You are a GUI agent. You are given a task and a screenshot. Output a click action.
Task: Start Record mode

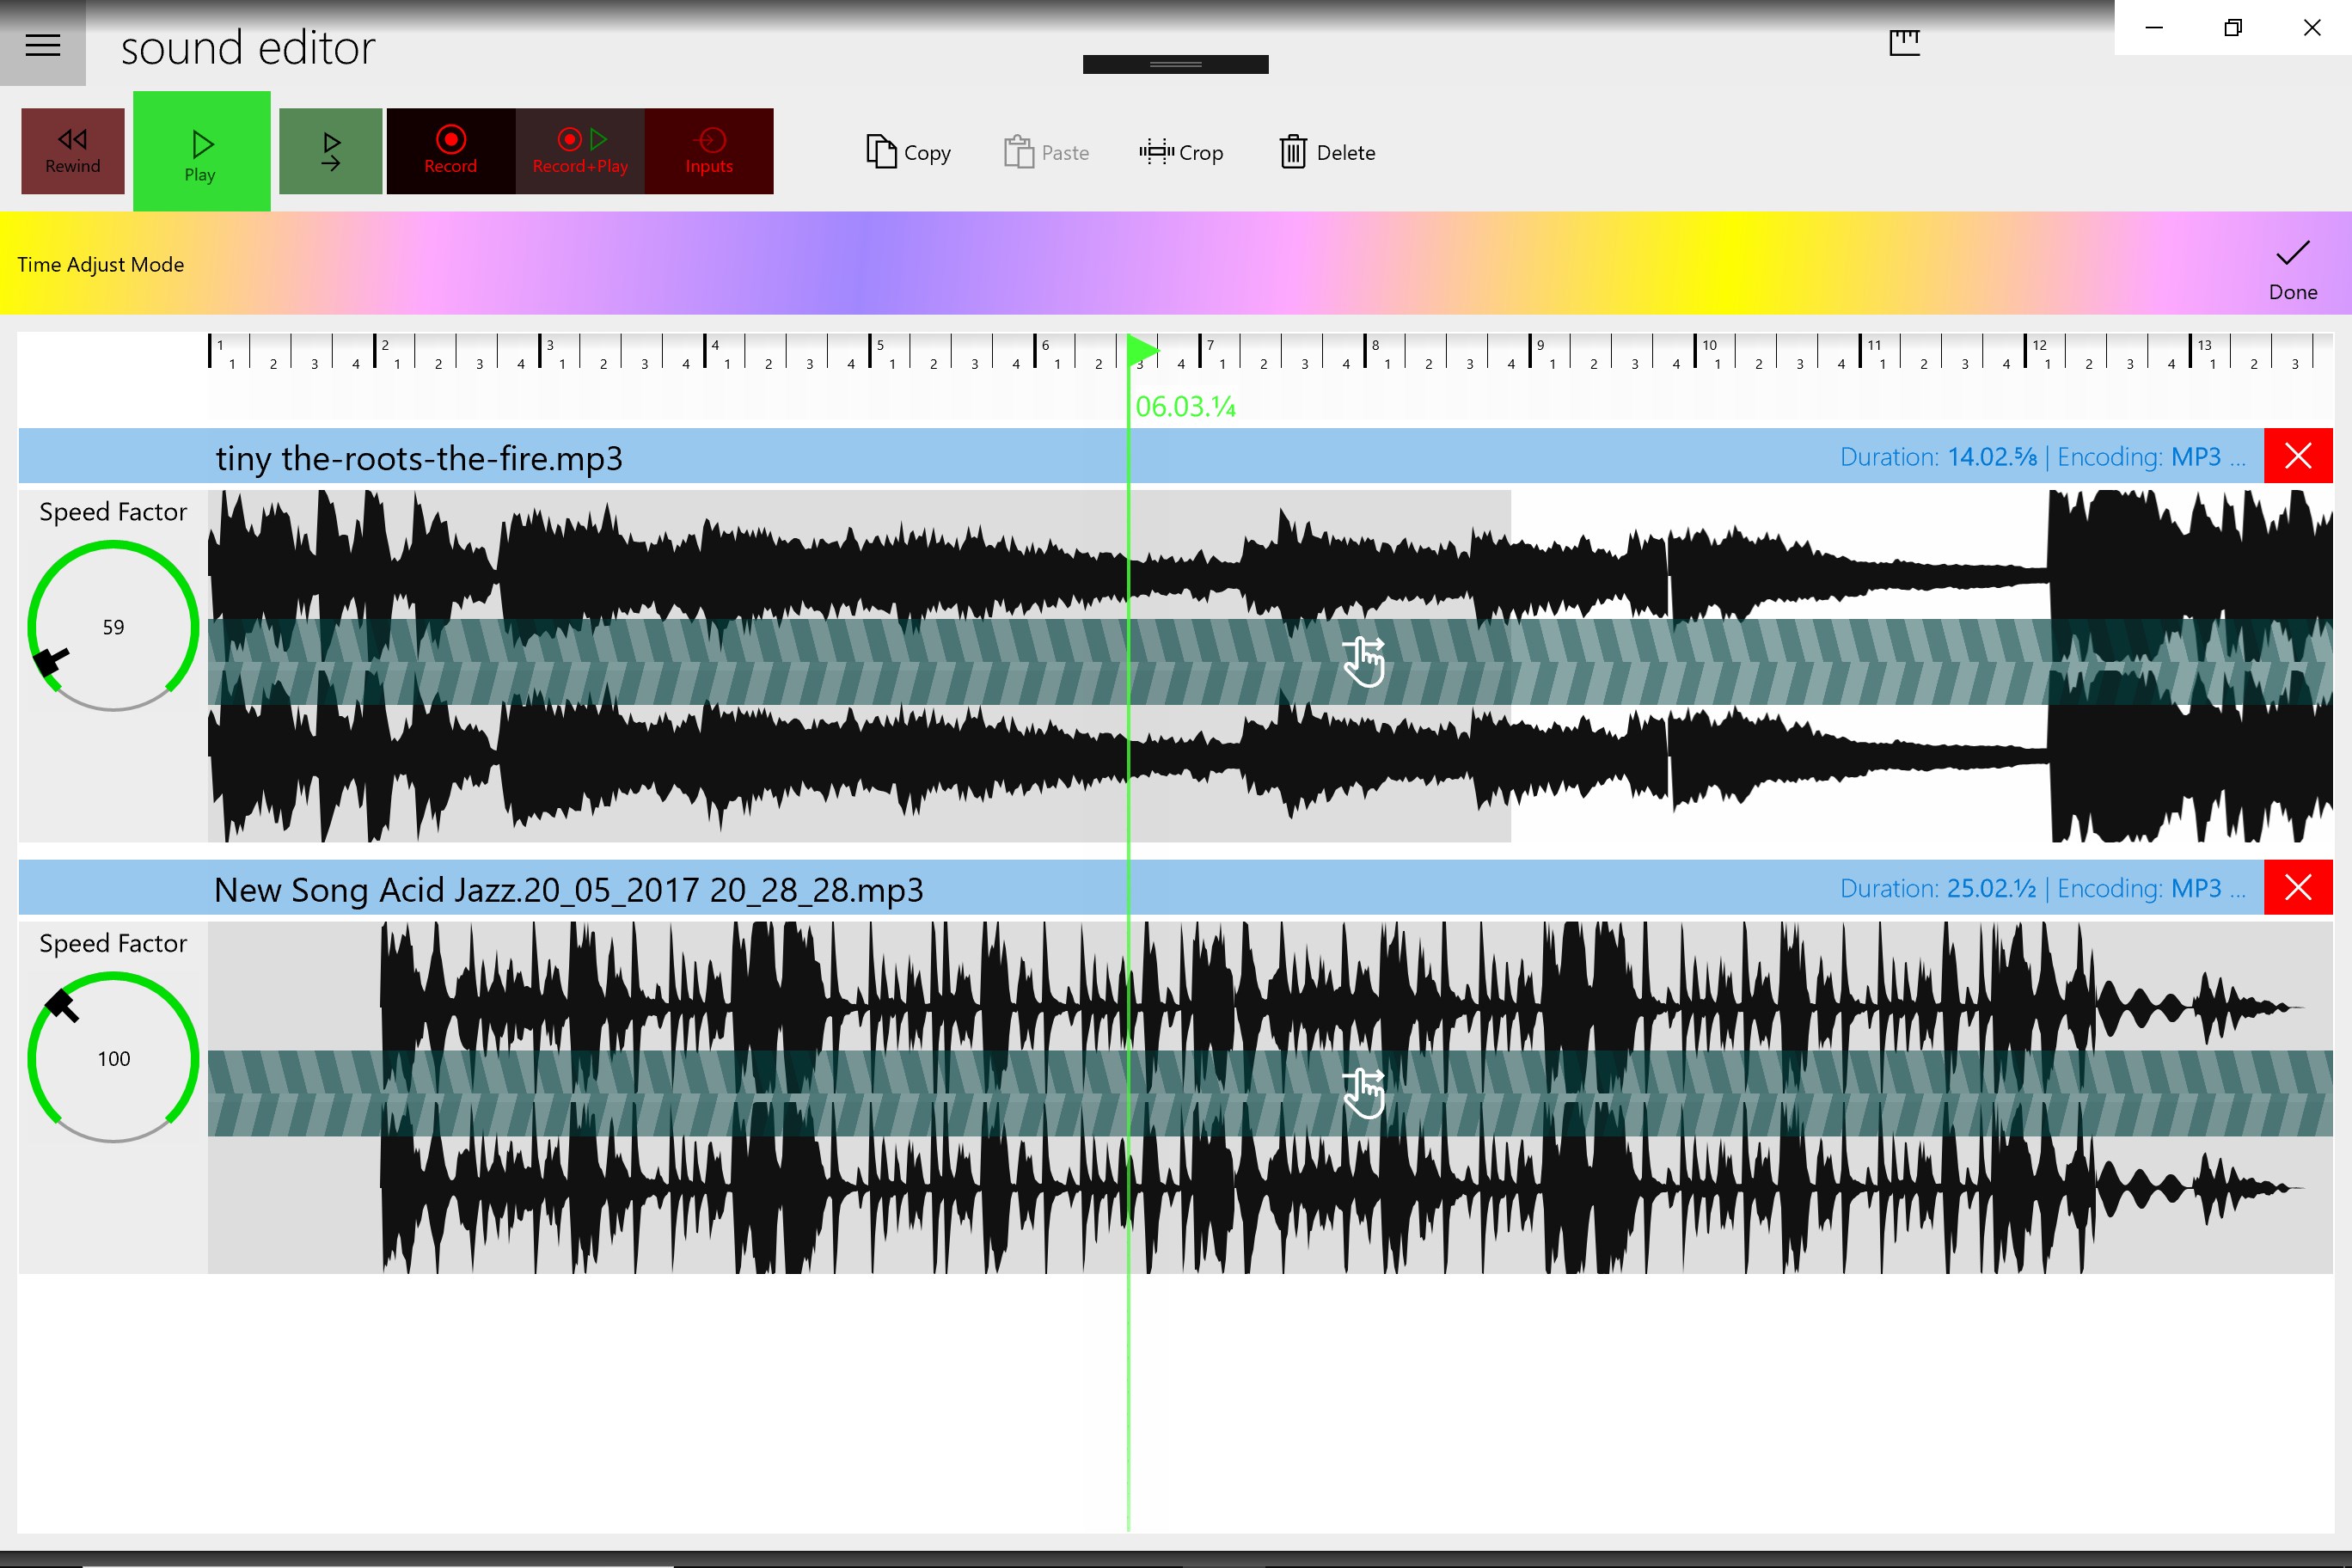click(450, 151)
